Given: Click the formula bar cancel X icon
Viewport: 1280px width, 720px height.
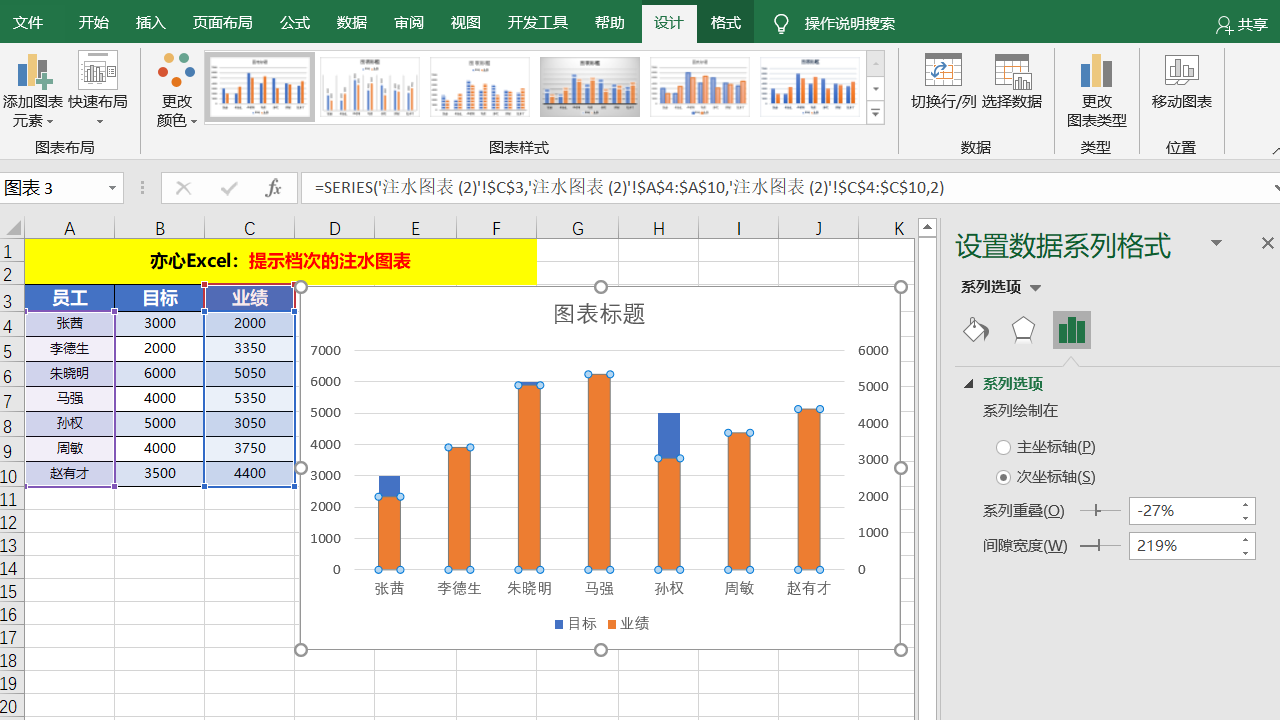Looking at the screenshot, I should tap(183, 187).
